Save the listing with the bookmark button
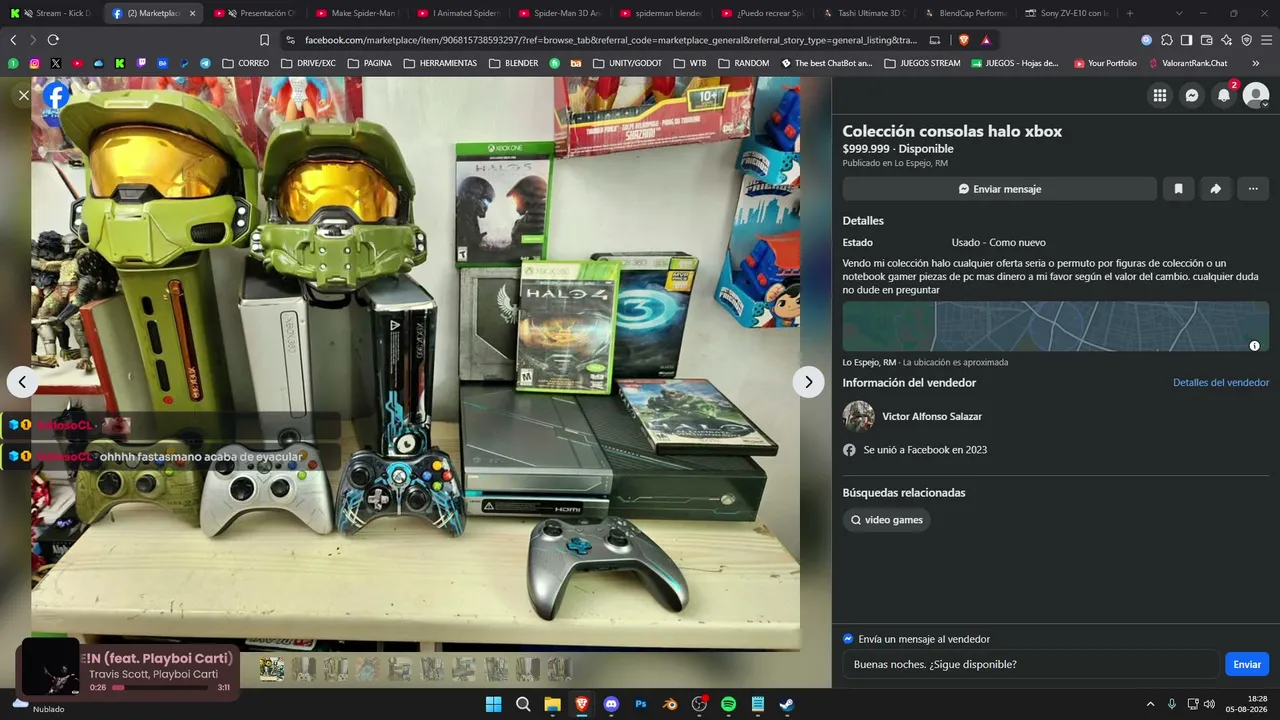Viewport: 1280px width, 720px height. coord(1178,189)
